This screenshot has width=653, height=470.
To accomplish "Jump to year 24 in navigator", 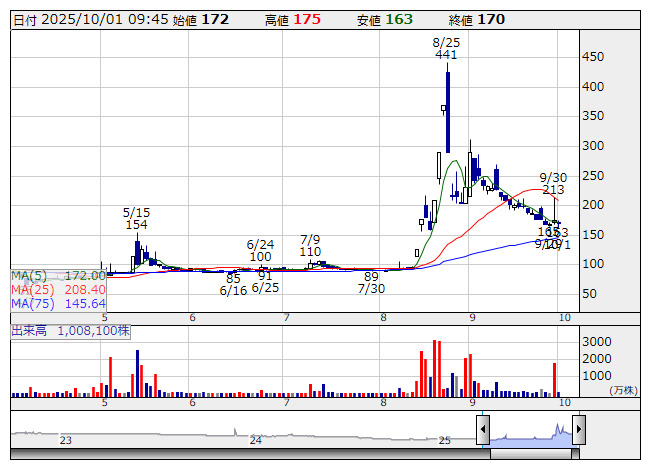I will tap(256, 440).
